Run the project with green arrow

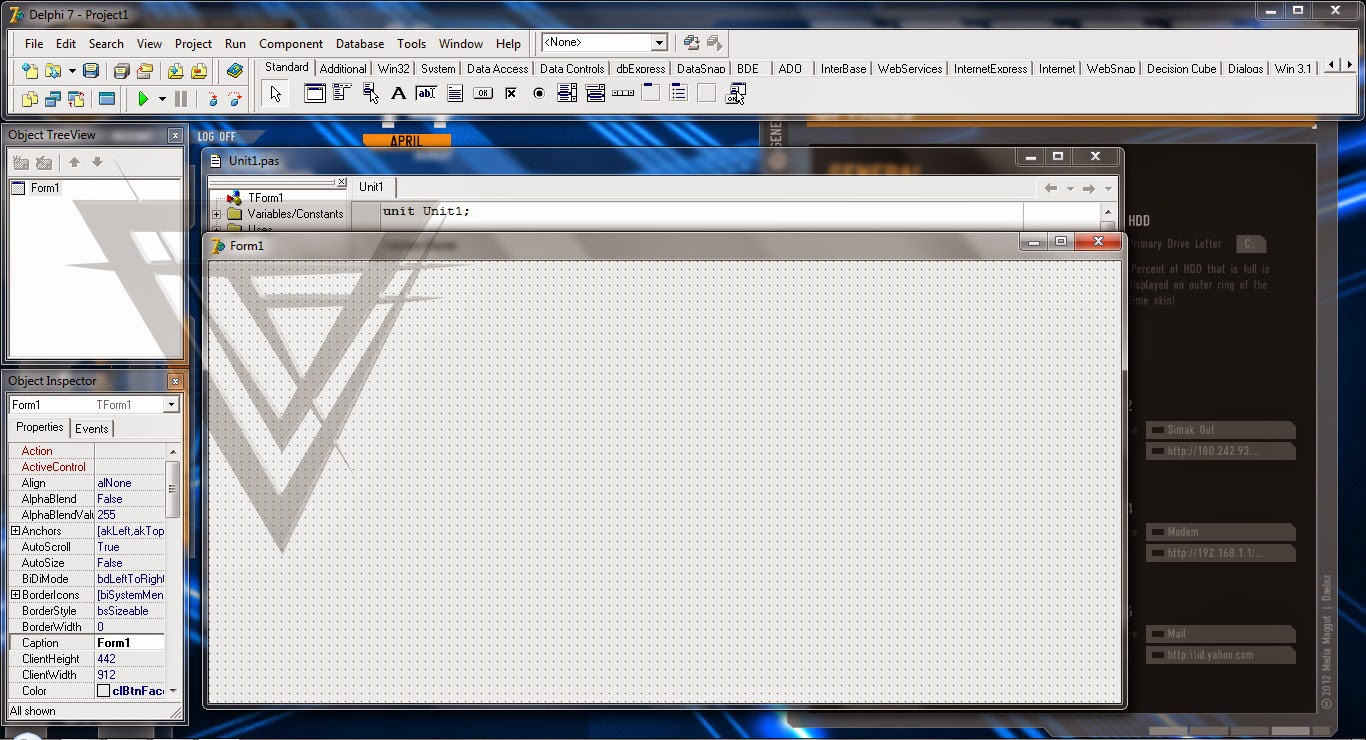pos(143,99)
